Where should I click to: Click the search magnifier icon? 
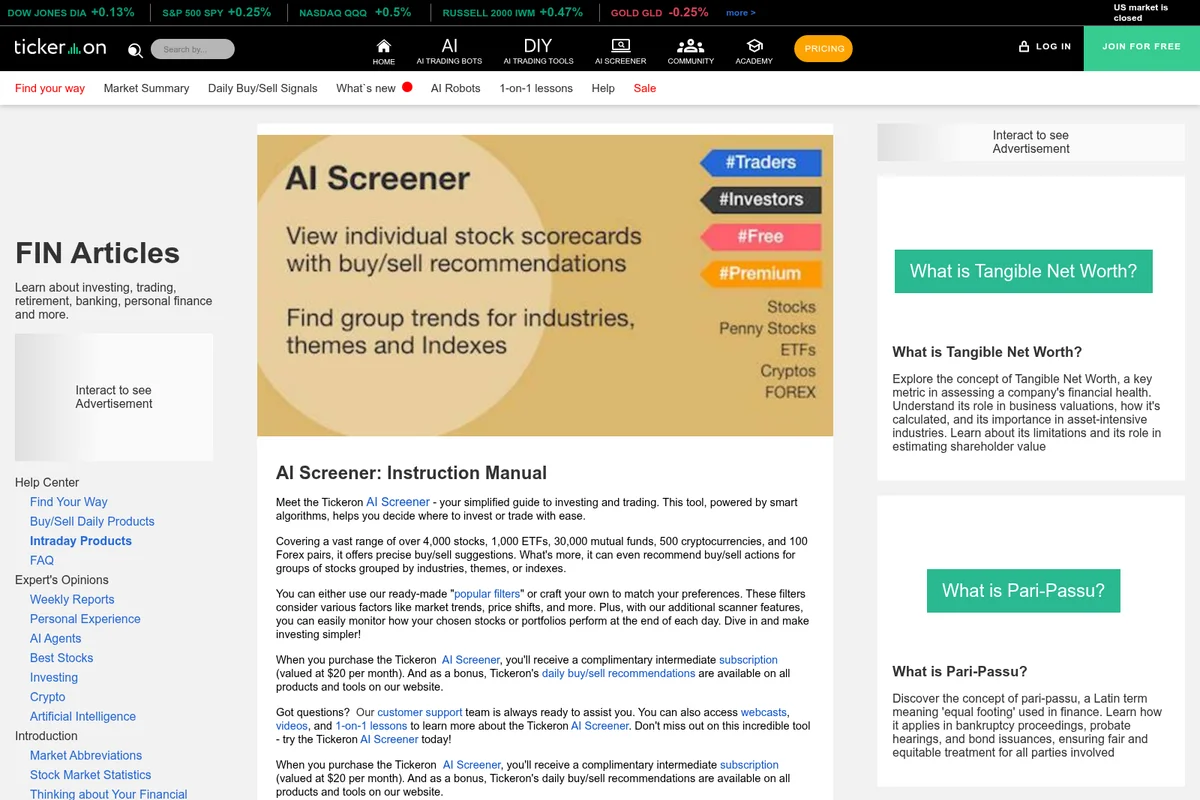coord(134,50)
